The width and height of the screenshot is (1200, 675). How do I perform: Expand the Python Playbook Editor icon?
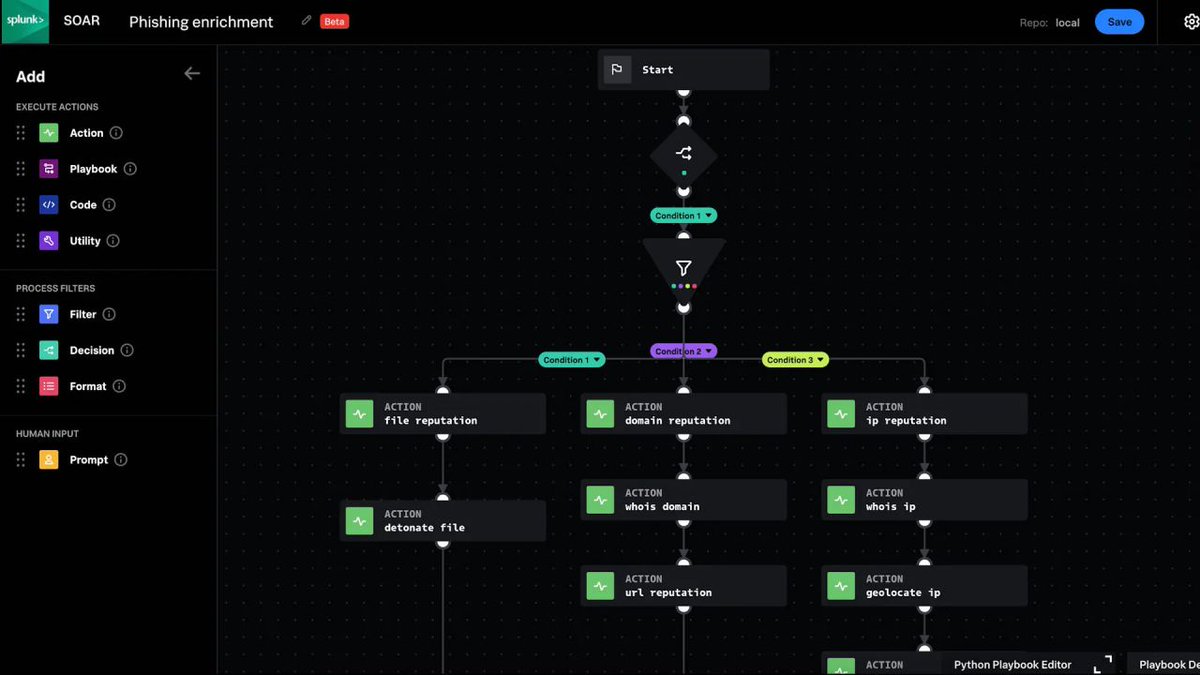[x=1102, y=665]
